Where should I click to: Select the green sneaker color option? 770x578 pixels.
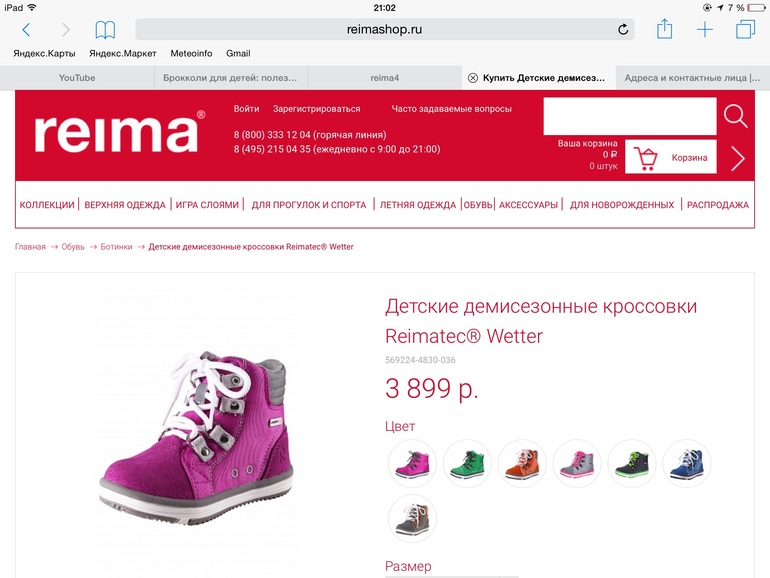467,463
